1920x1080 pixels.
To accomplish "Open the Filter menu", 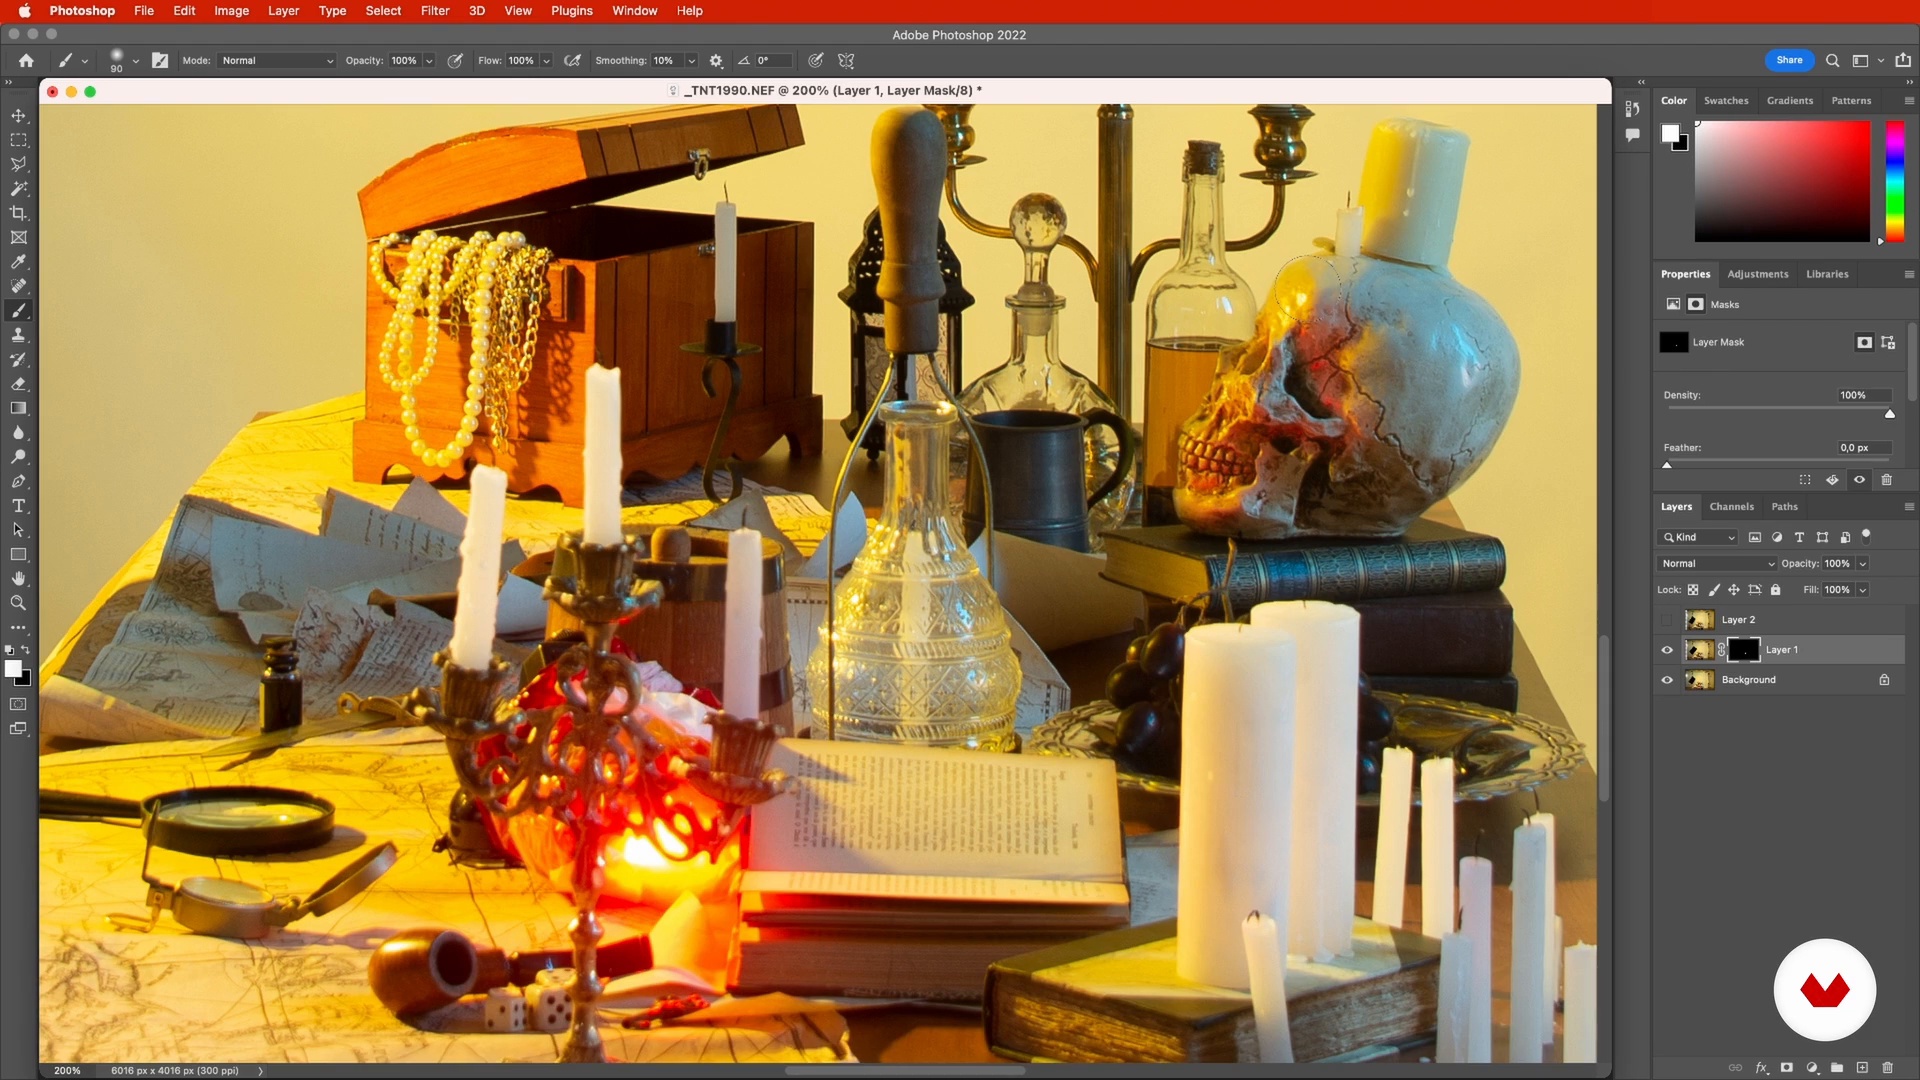I will click(x=434, y=11).
